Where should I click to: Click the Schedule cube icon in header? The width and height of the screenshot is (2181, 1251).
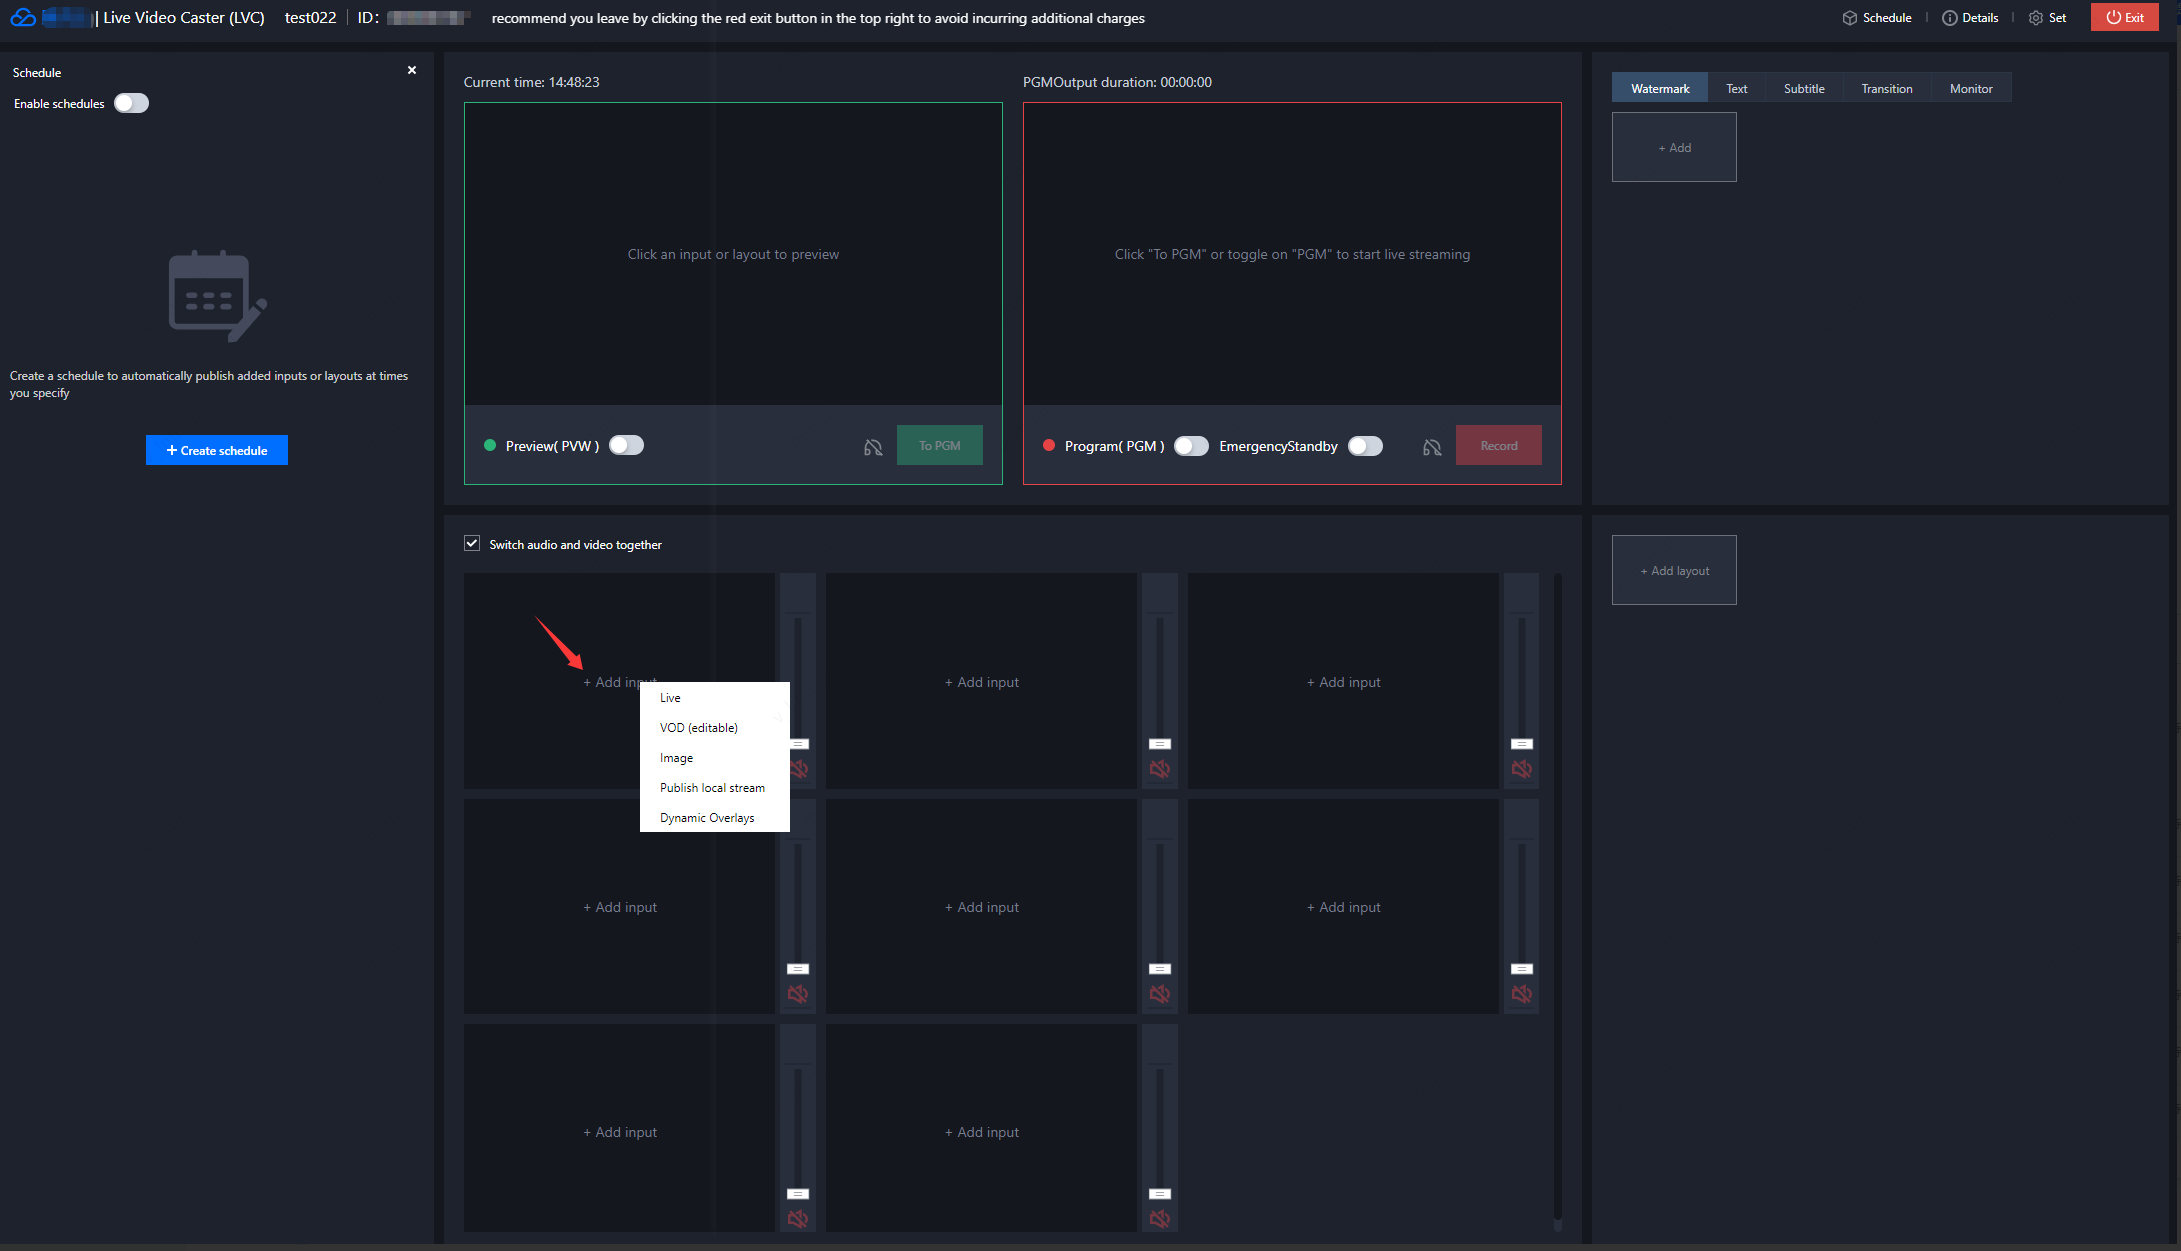click(1850, 18)
